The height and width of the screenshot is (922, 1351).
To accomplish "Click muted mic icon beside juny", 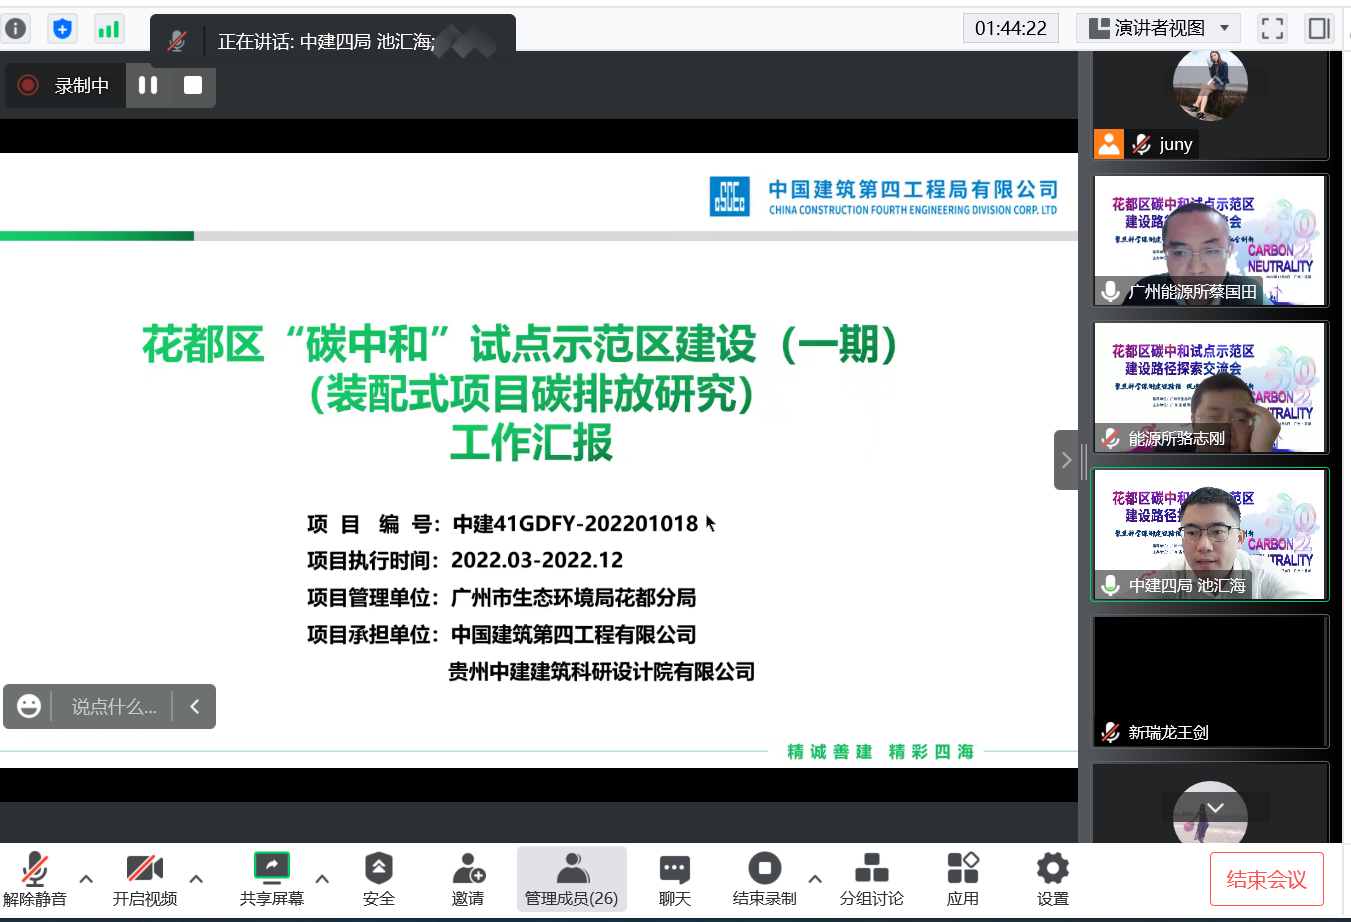I will click(x=1141, y=144).
